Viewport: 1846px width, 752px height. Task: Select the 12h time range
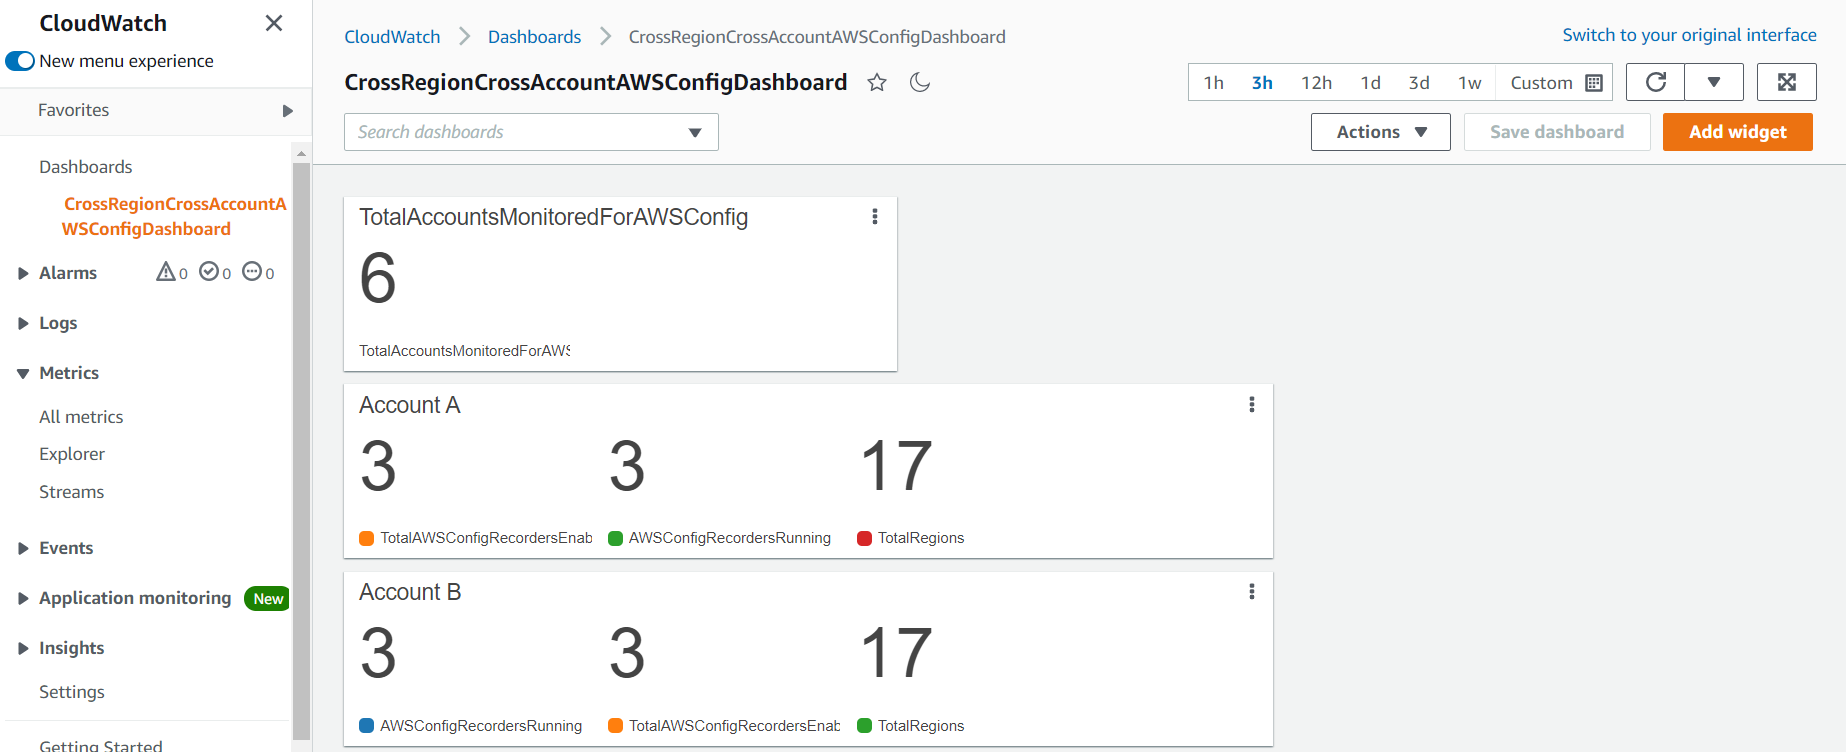(1316, 83)
